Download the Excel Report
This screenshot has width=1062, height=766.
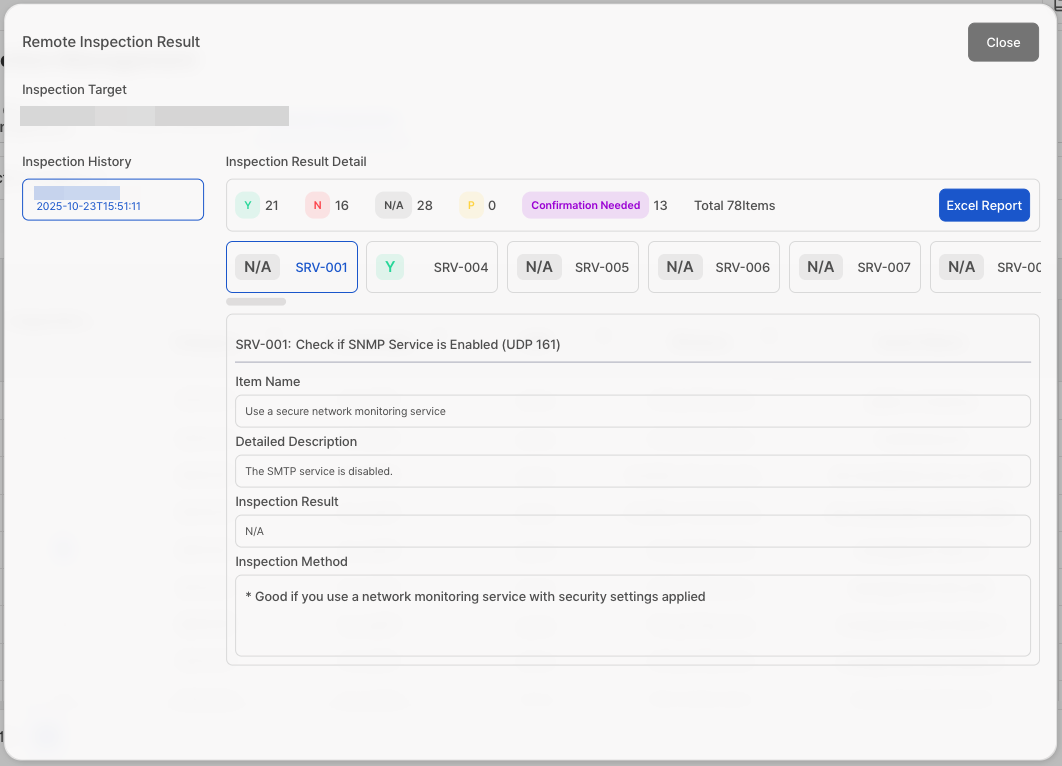point(983,205)
